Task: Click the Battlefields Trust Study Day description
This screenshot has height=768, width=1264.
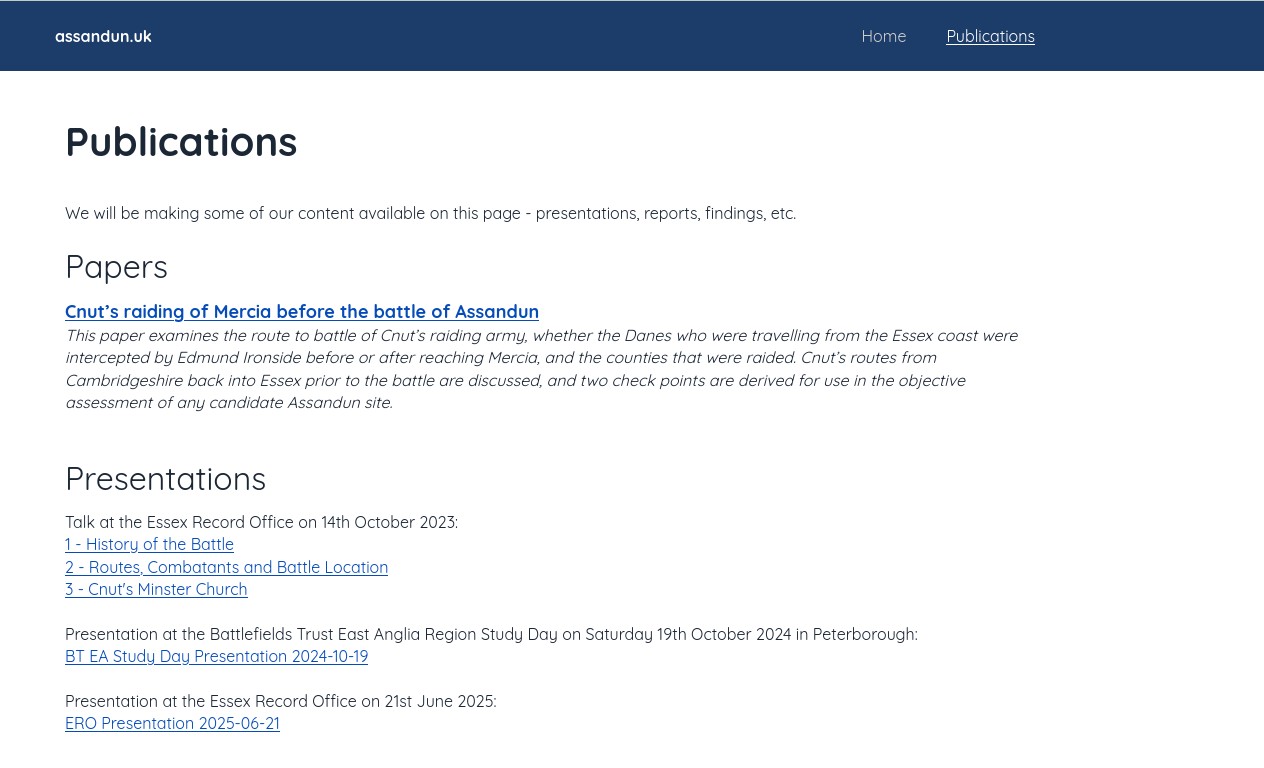Action: pyautogui.click(x=490, y=634)
